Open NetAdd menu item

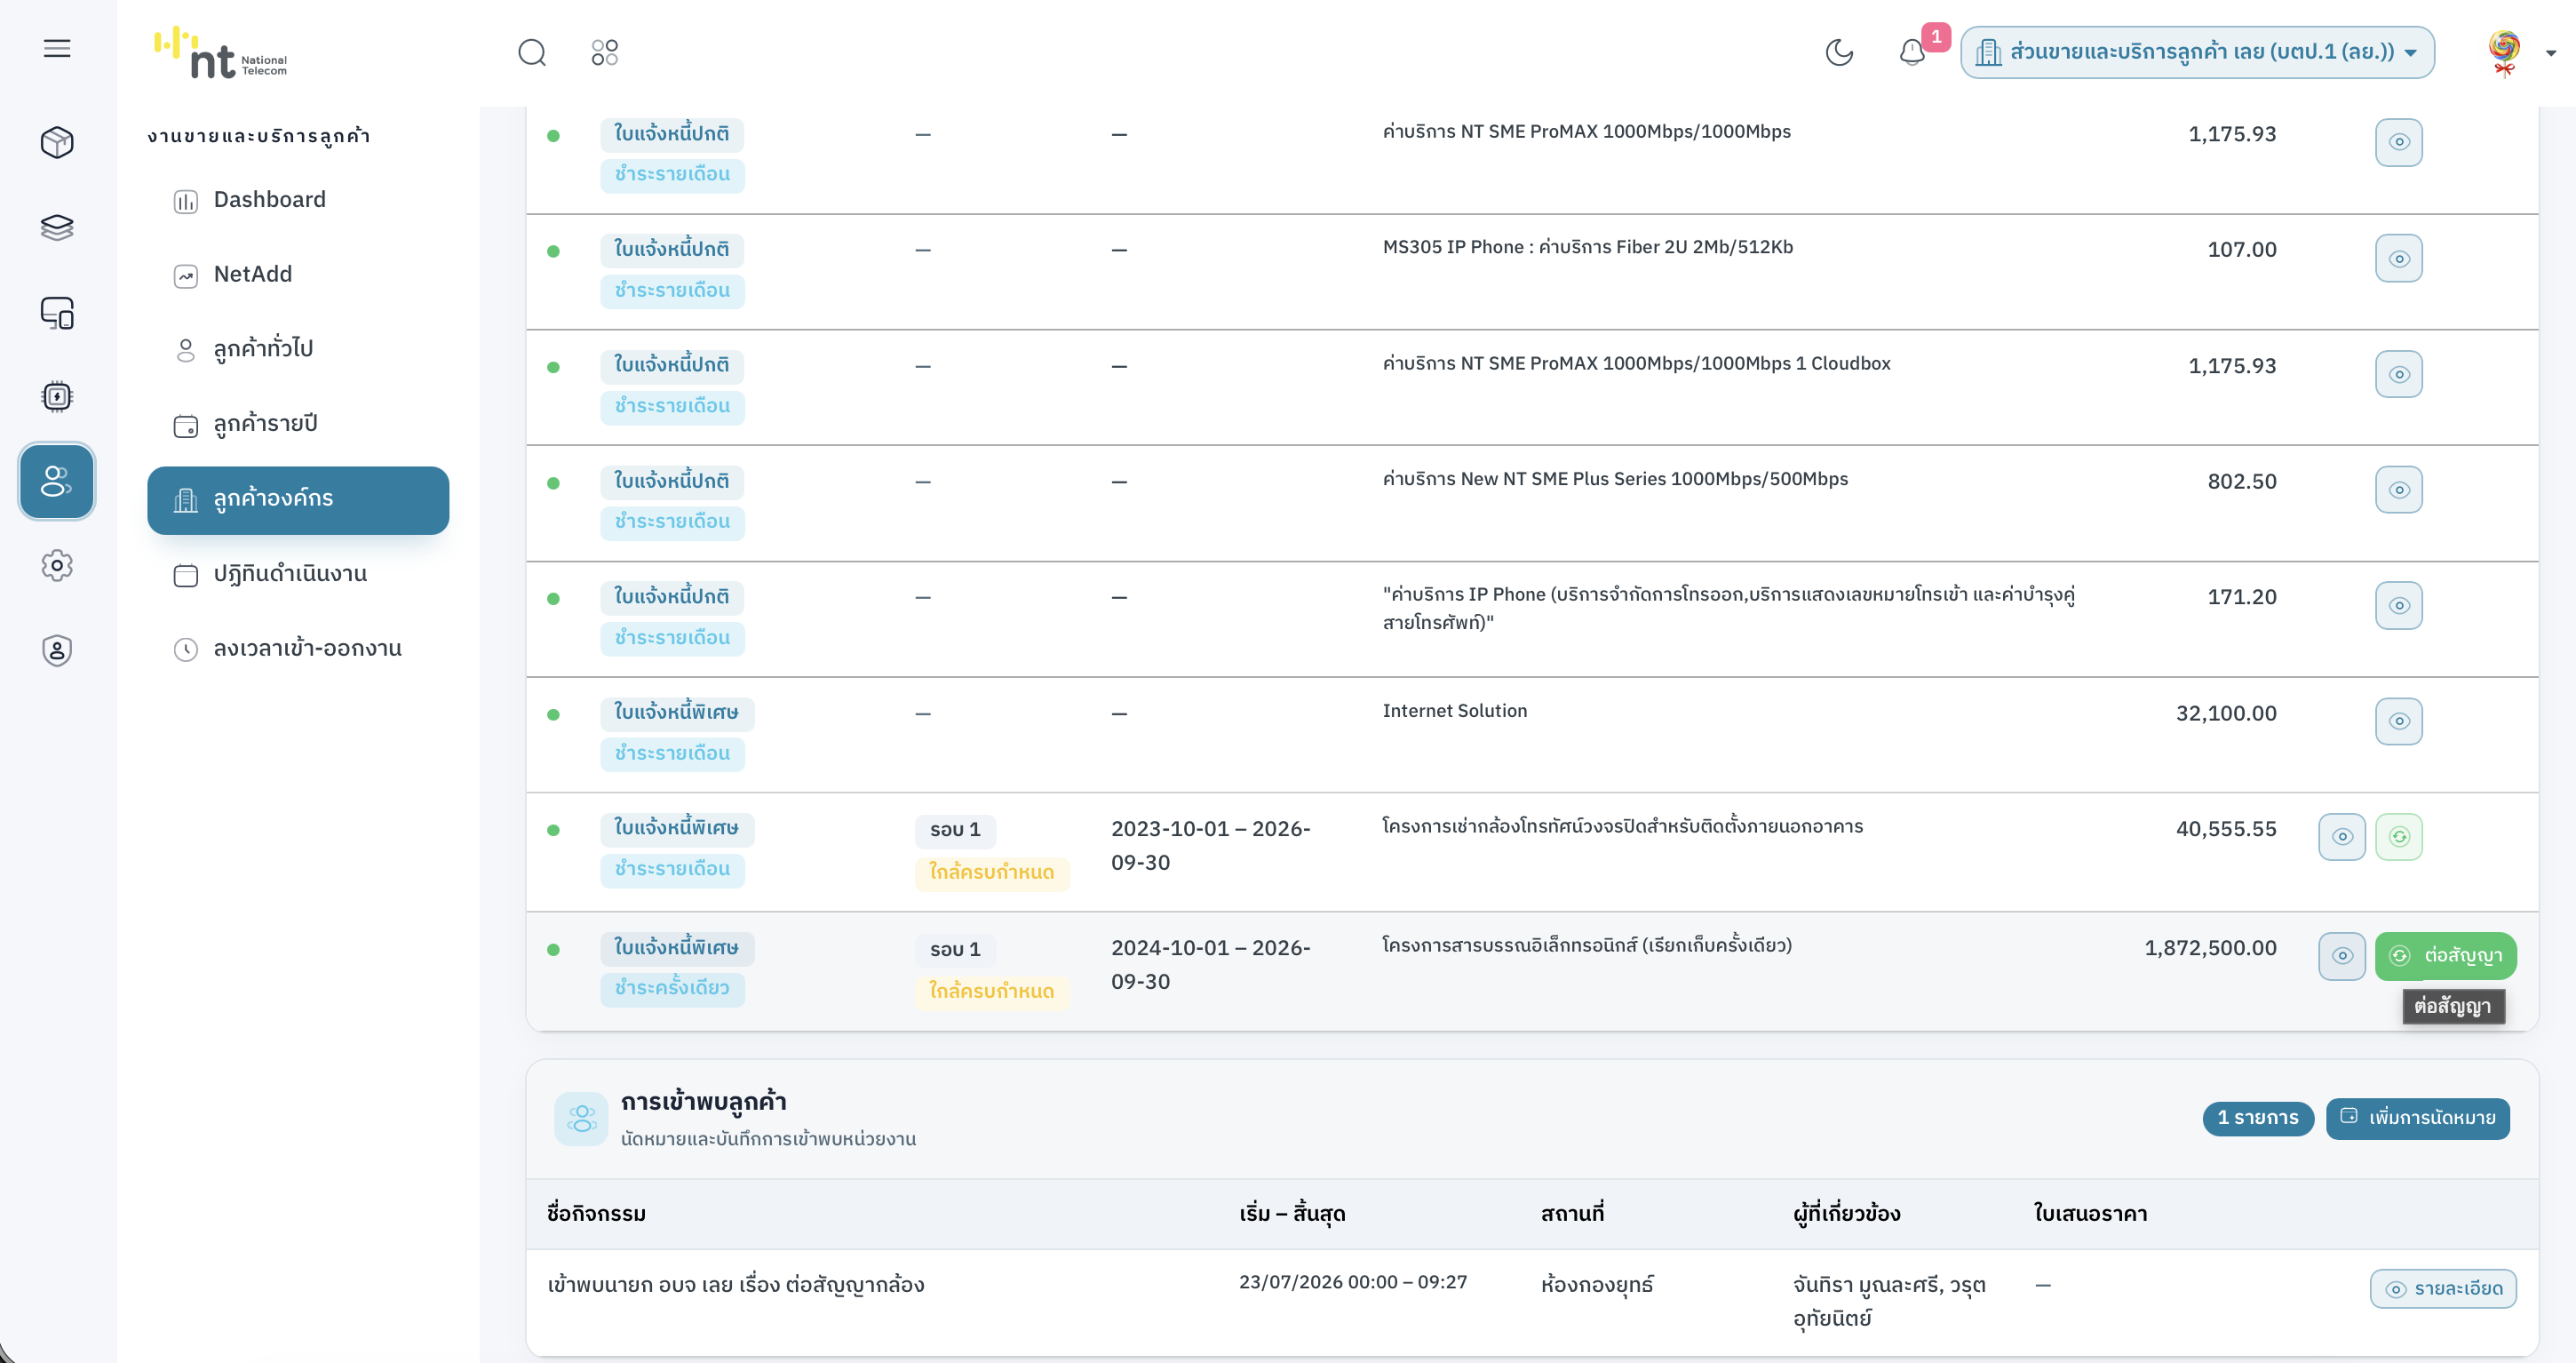[x=298, y=275]
